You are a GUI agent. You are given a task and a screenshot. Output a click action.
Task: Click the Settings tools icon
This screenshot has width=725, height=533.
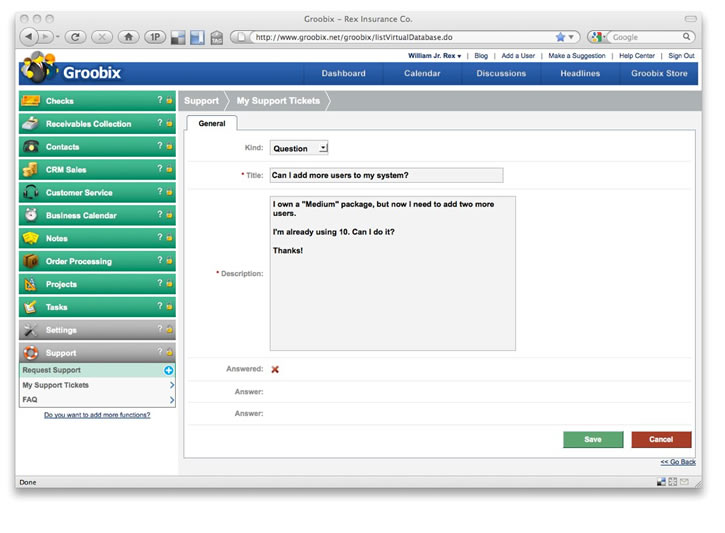tap(31, 330)
